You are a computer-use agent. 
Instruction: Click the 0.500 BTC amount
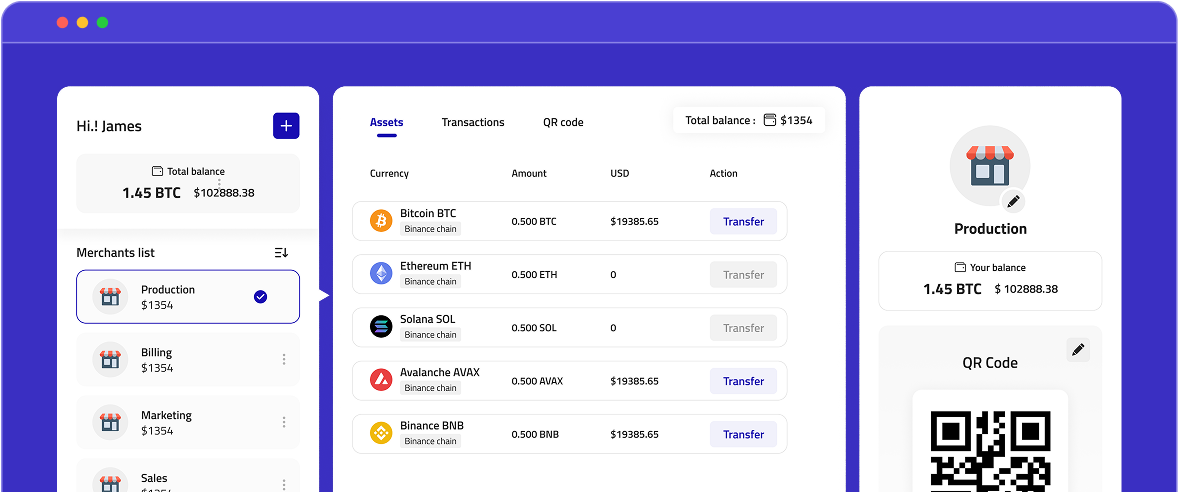(534, 222)
